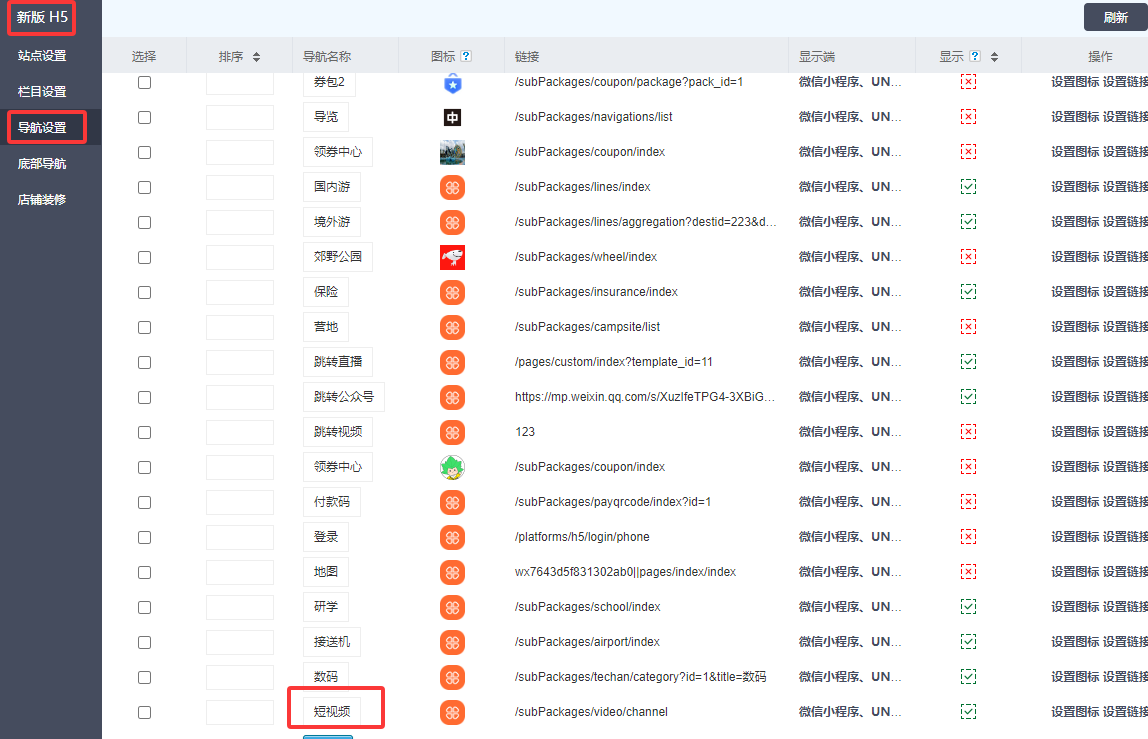Screen dimensions: 1148x739
Task: Open the help icon next to 显示 header
Action: pyautogui.click(x=974, y=56)
